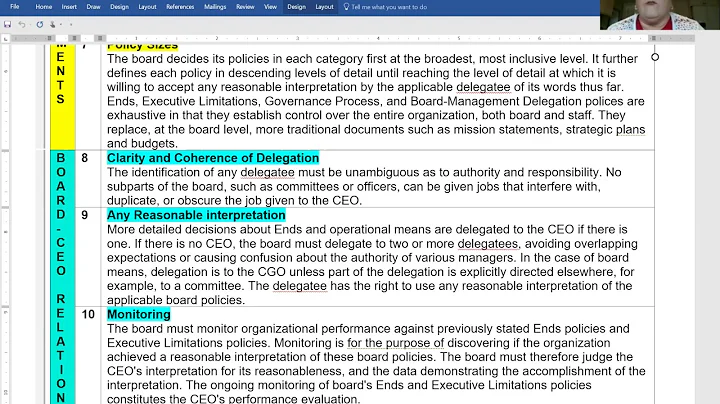Screen dimensions: 720x404
Task: Select the Review tab
Action: 245,7
